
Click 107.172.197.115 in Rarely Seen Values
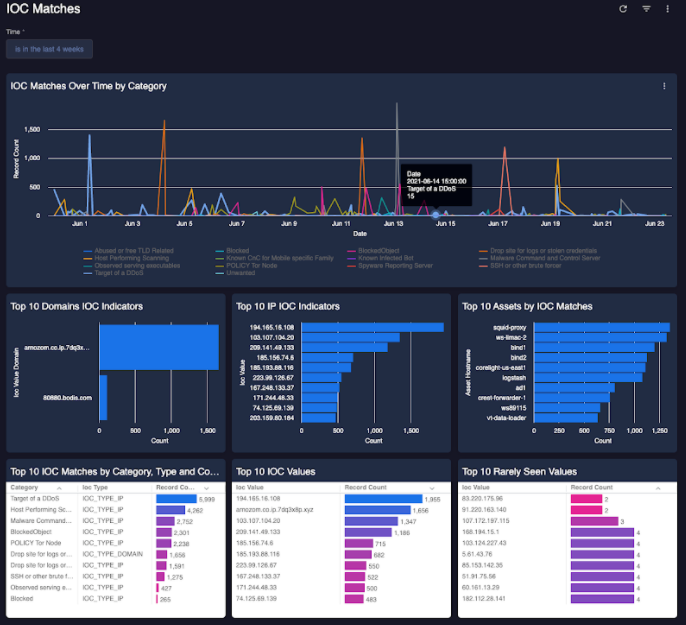pyautogui.click(x=486, y=520)
